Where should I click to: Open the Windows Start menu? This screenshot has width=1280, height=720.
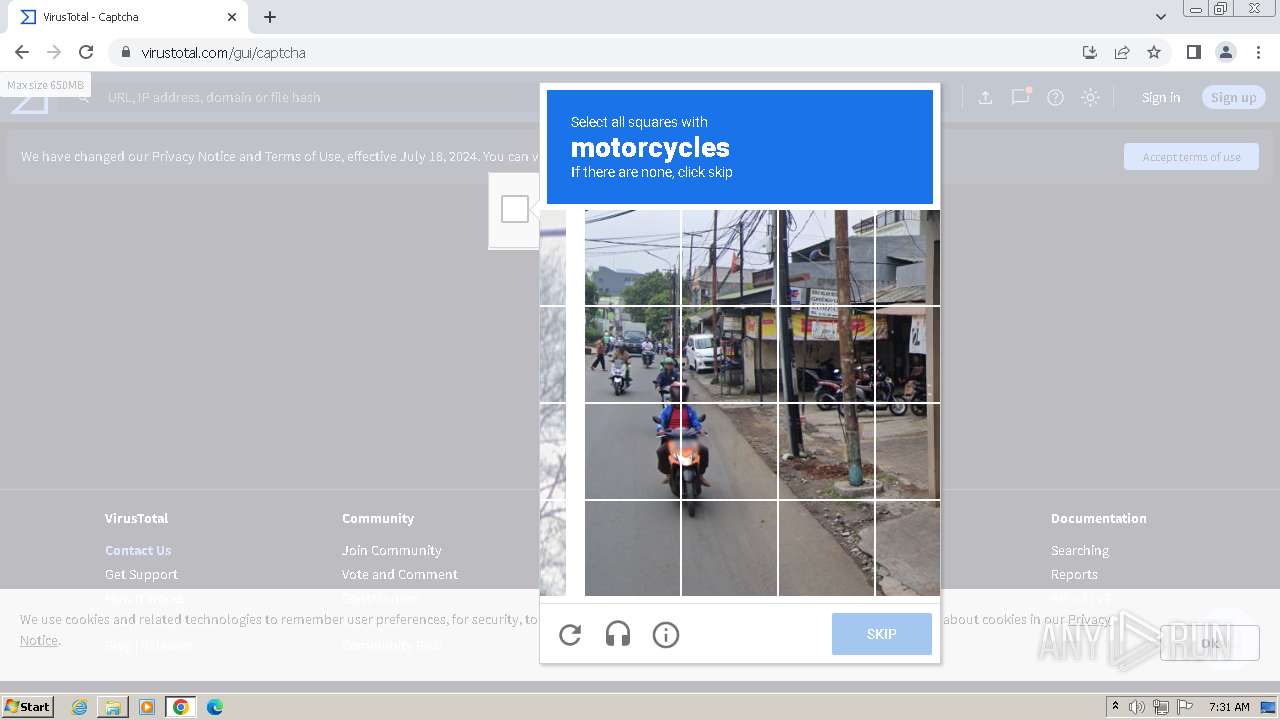pos(28,706)
